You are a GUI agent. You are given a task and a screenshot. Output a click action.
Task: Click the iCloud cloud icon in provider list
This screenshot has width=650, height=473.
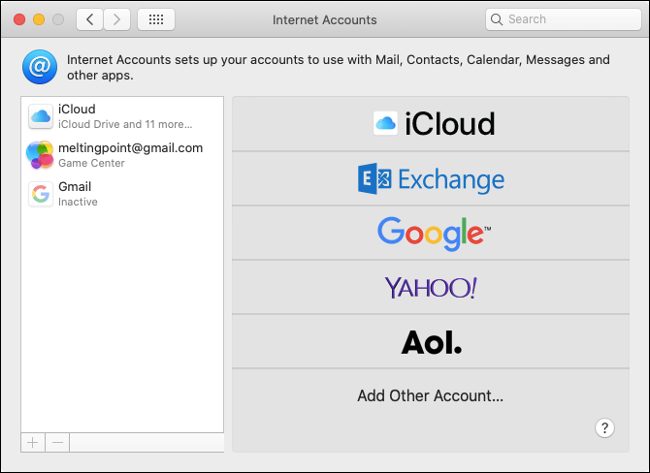tap(386, 123)
